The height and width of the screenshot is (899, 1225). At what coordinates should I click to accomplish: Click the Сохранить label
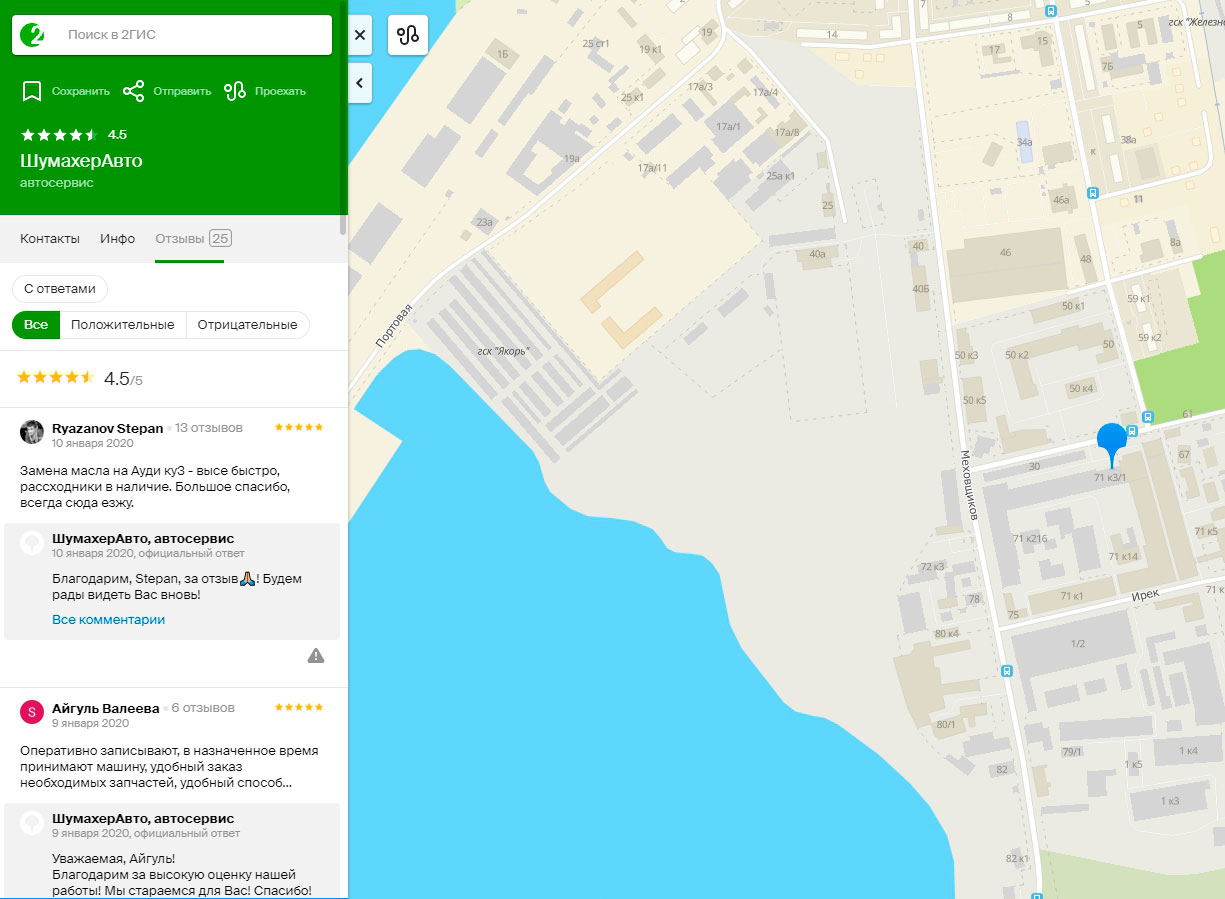tap(81, 91)
